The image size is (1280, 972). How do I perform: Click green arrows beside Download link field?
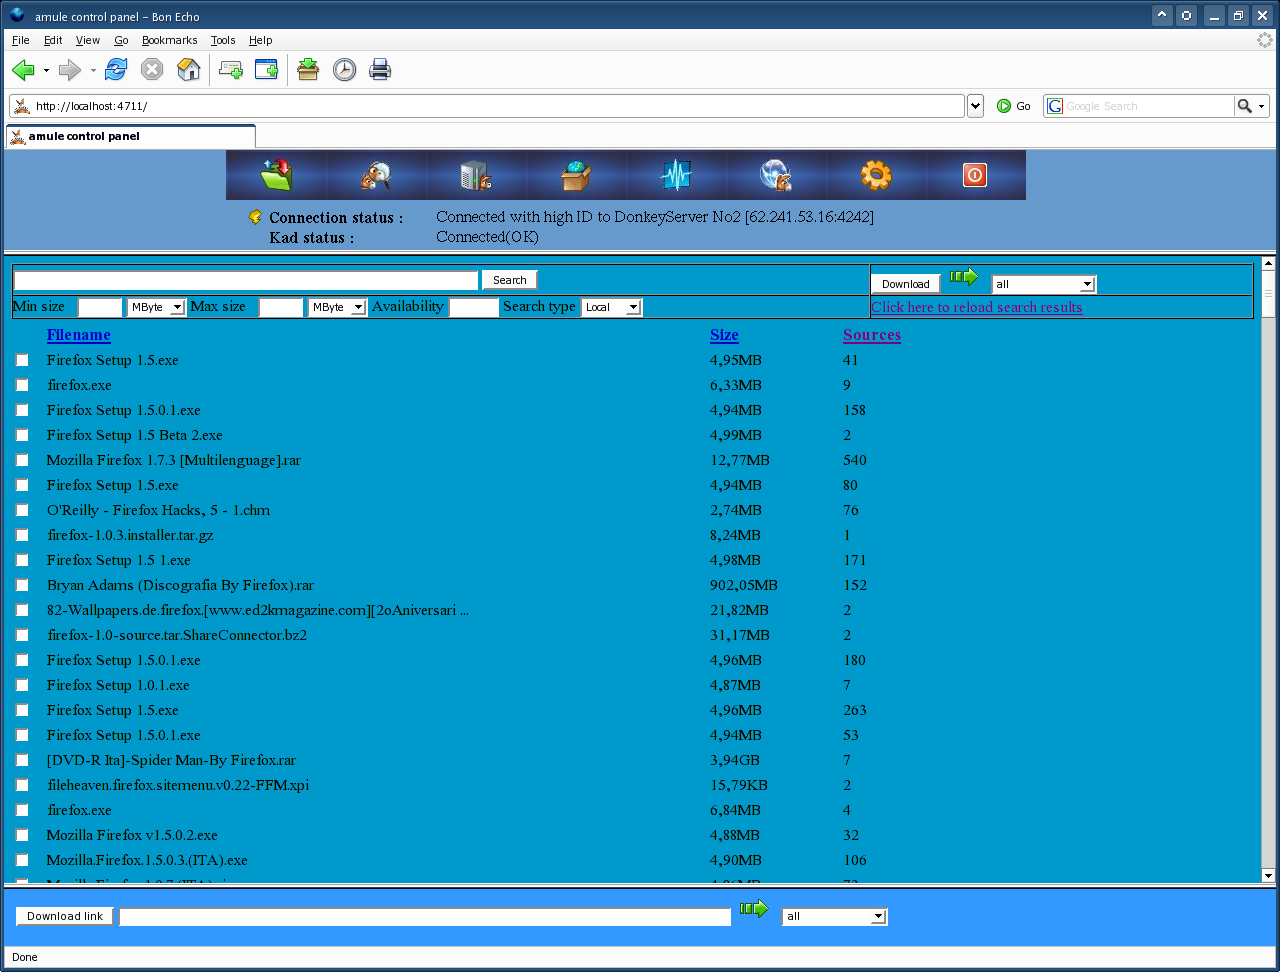pos(754,909)
